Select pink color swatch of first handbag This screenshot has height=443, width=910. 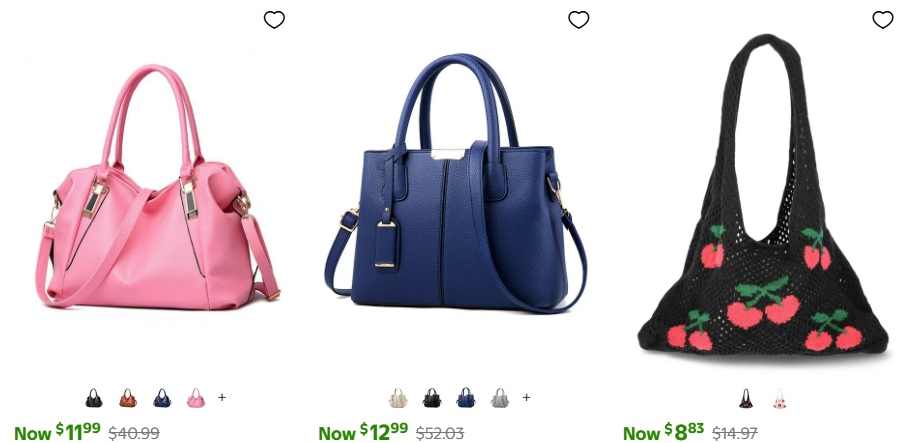click(x=196, y=398)
